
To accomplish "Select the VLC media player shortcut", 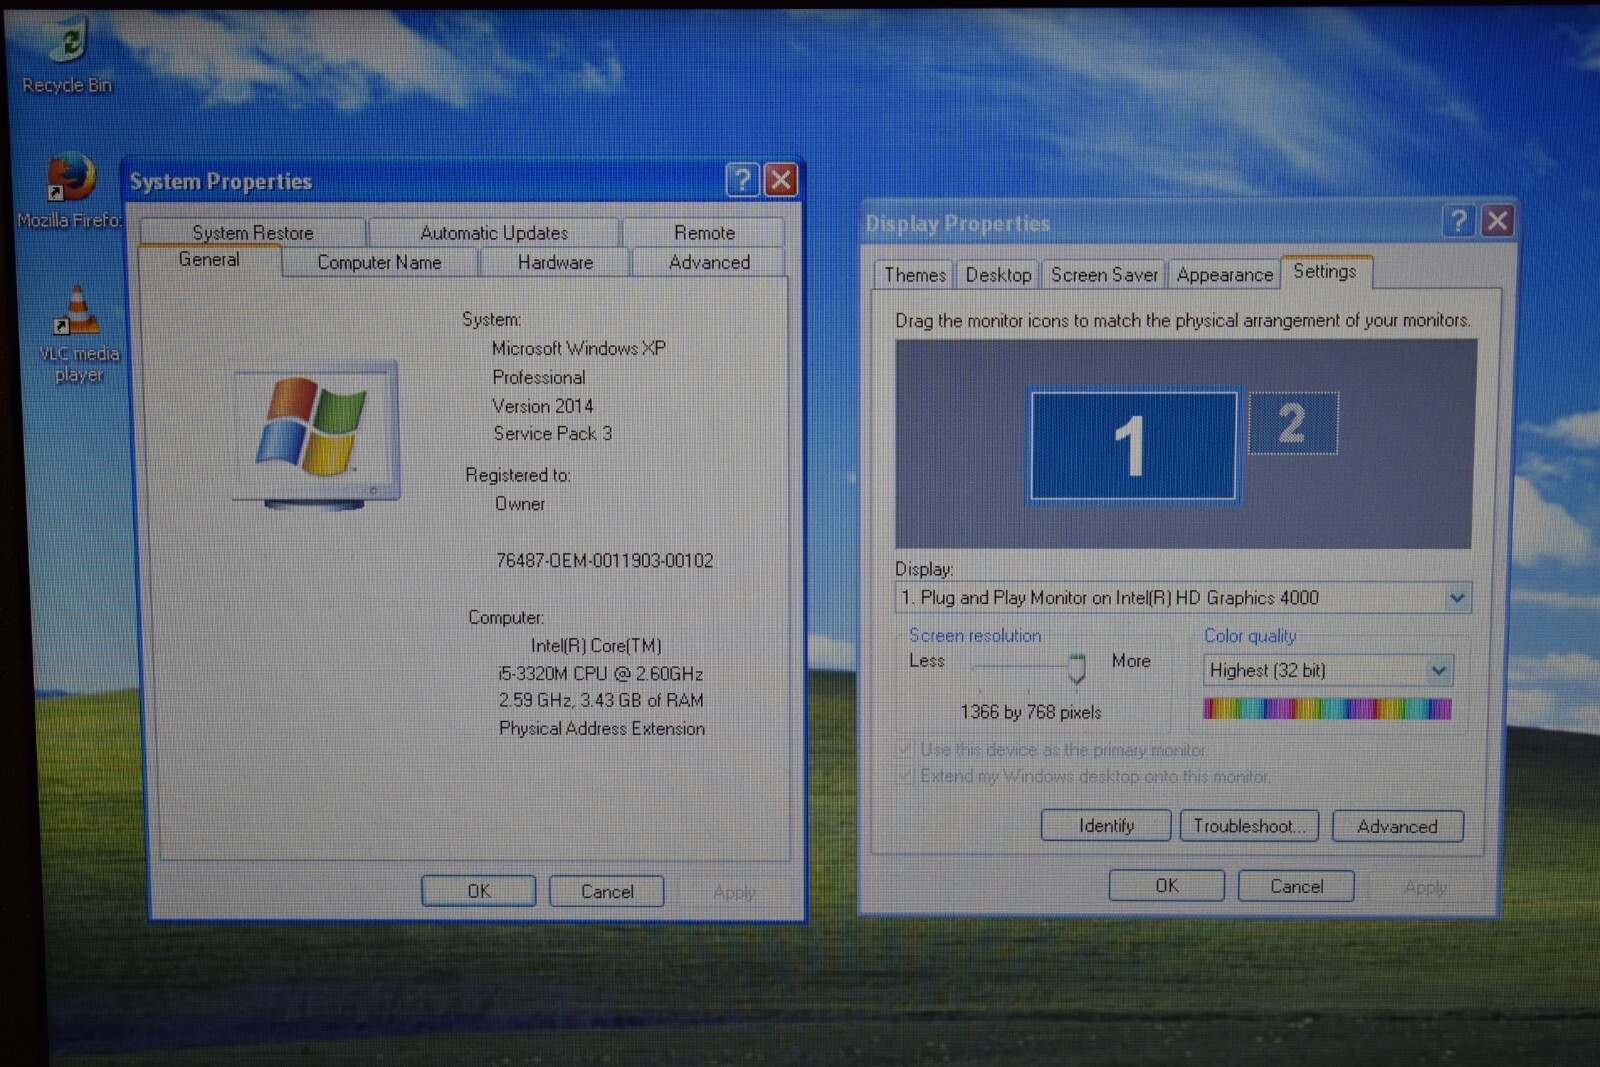I will click(78, 335).
